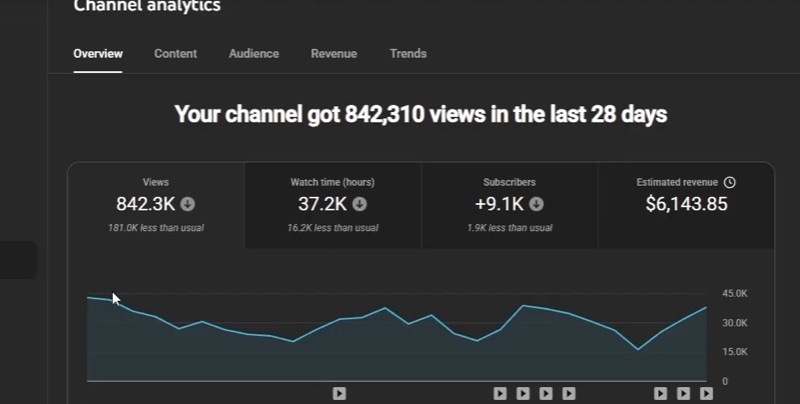Click the third video marker in the group of four
The width and height of the screenshot is (800, 404).
[x=546, y=393]
